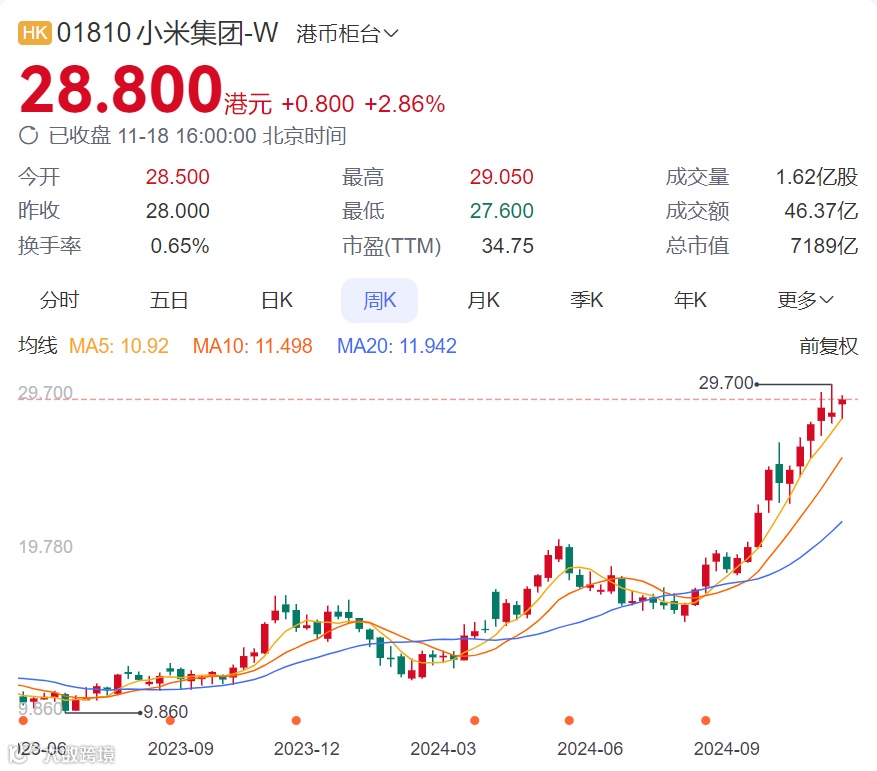877x771 pixels.
Task: Click the 均线 moving average label
Action: point(37,346)
